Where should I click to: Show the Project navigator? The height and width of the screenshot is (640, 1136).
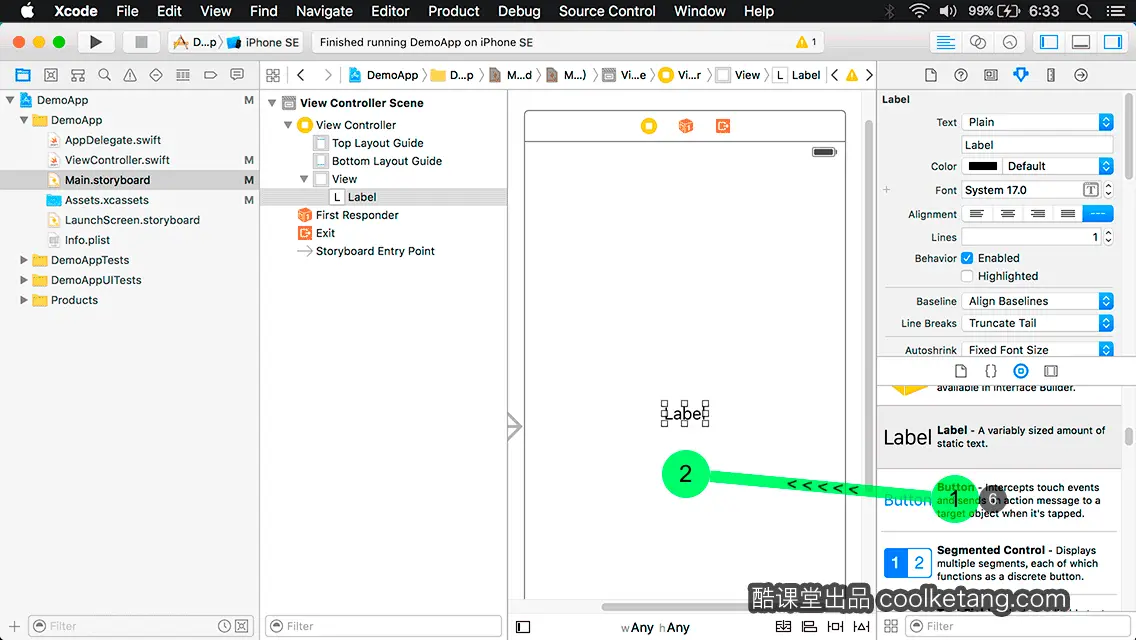pos(23,75)
